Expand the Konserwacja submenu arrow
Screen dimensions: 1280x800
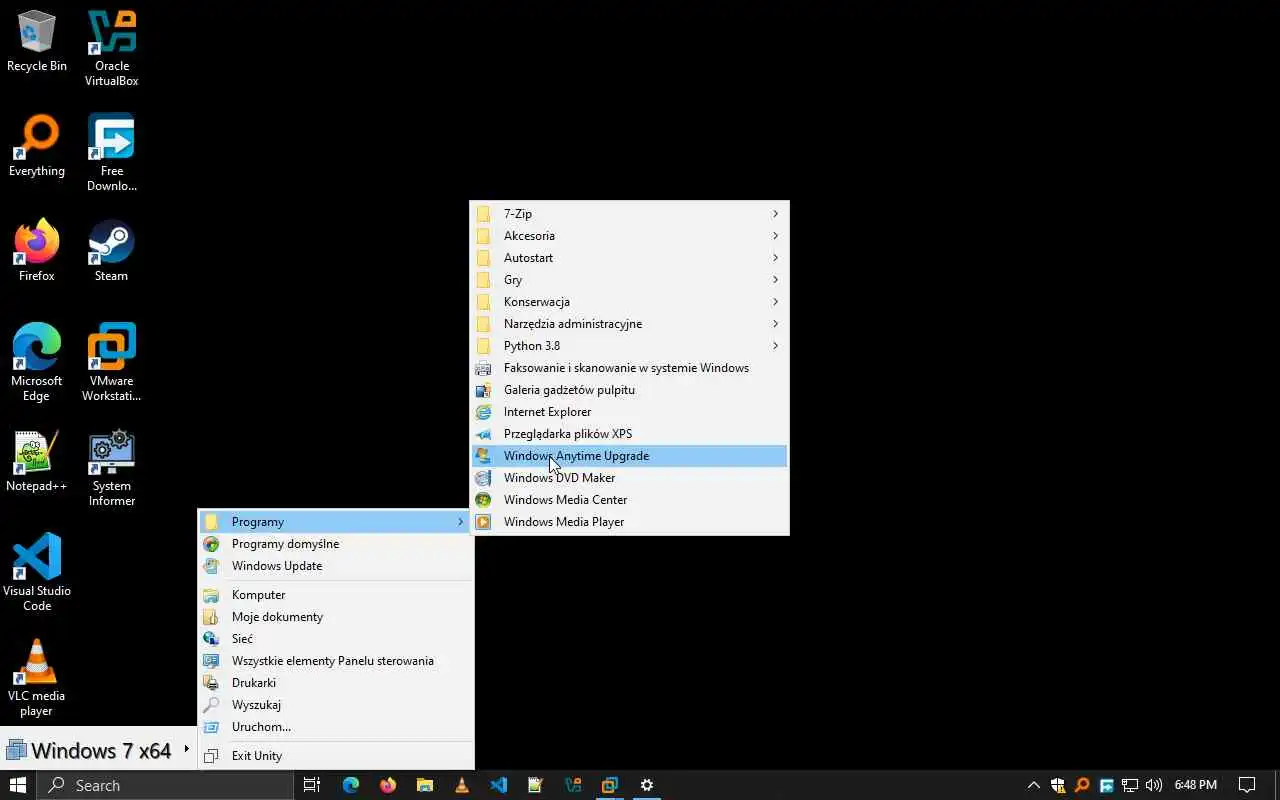click(775, 302)
